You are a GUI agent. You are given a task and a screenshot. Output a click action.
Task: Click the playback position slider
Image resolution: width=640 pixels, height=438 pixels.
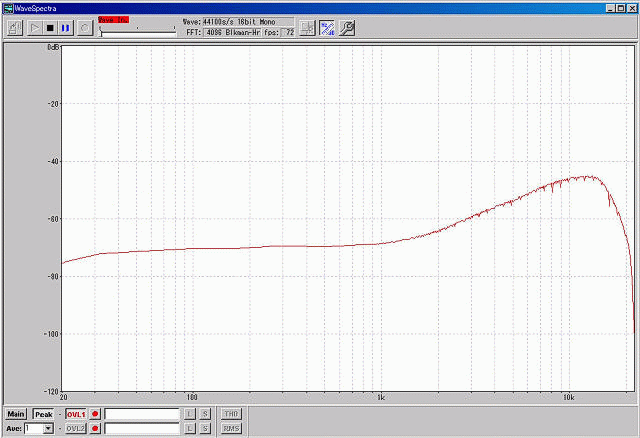[137, 31]
